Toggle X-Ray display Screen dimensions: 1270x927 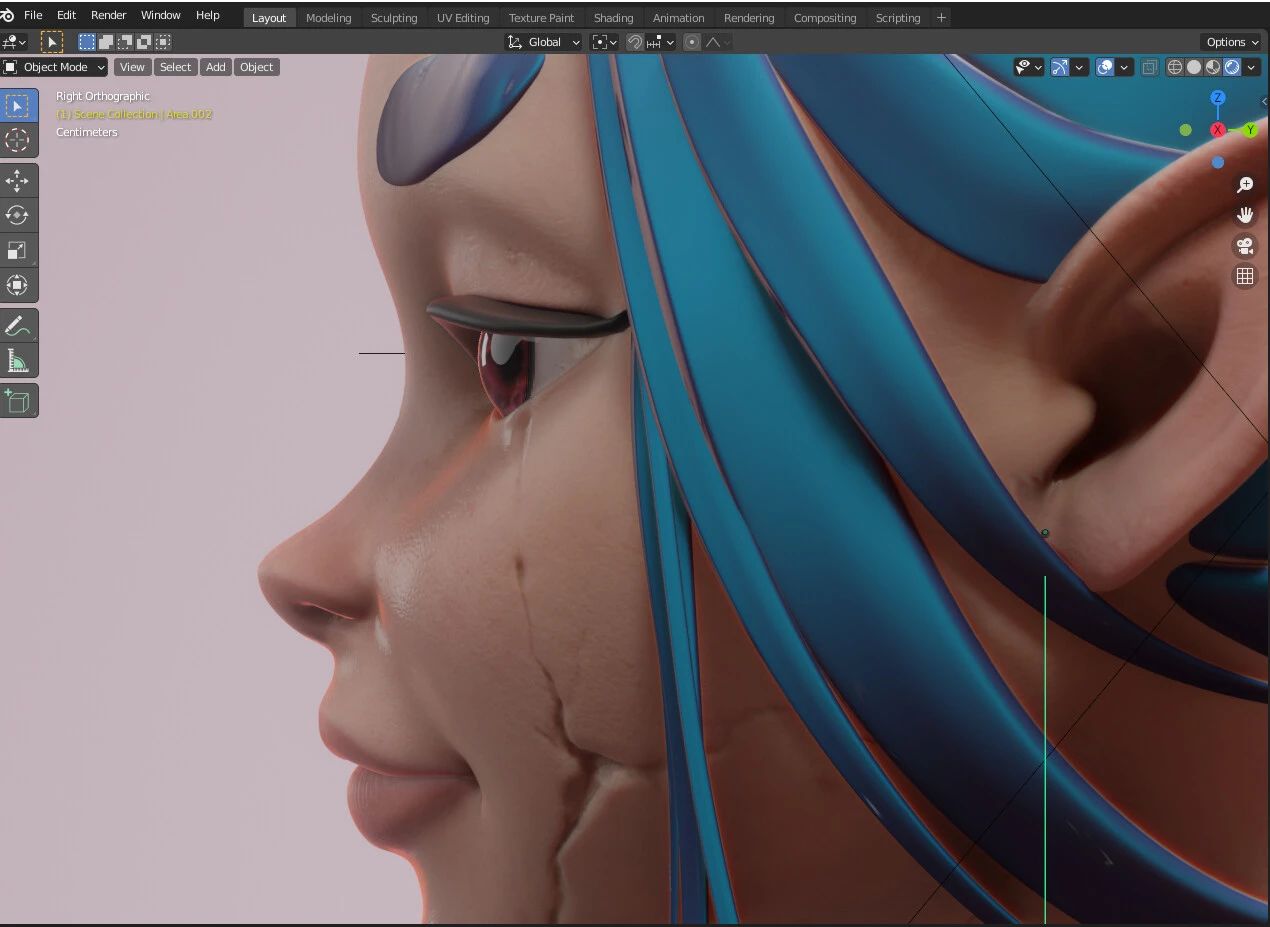(x=1150, y=67)
